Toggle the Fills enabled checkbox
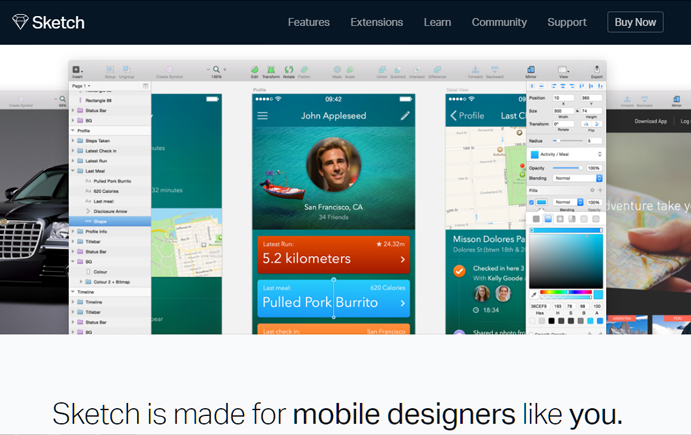This screenshot has height=435, width=691. pyautogui.click(x=532, y=202)
